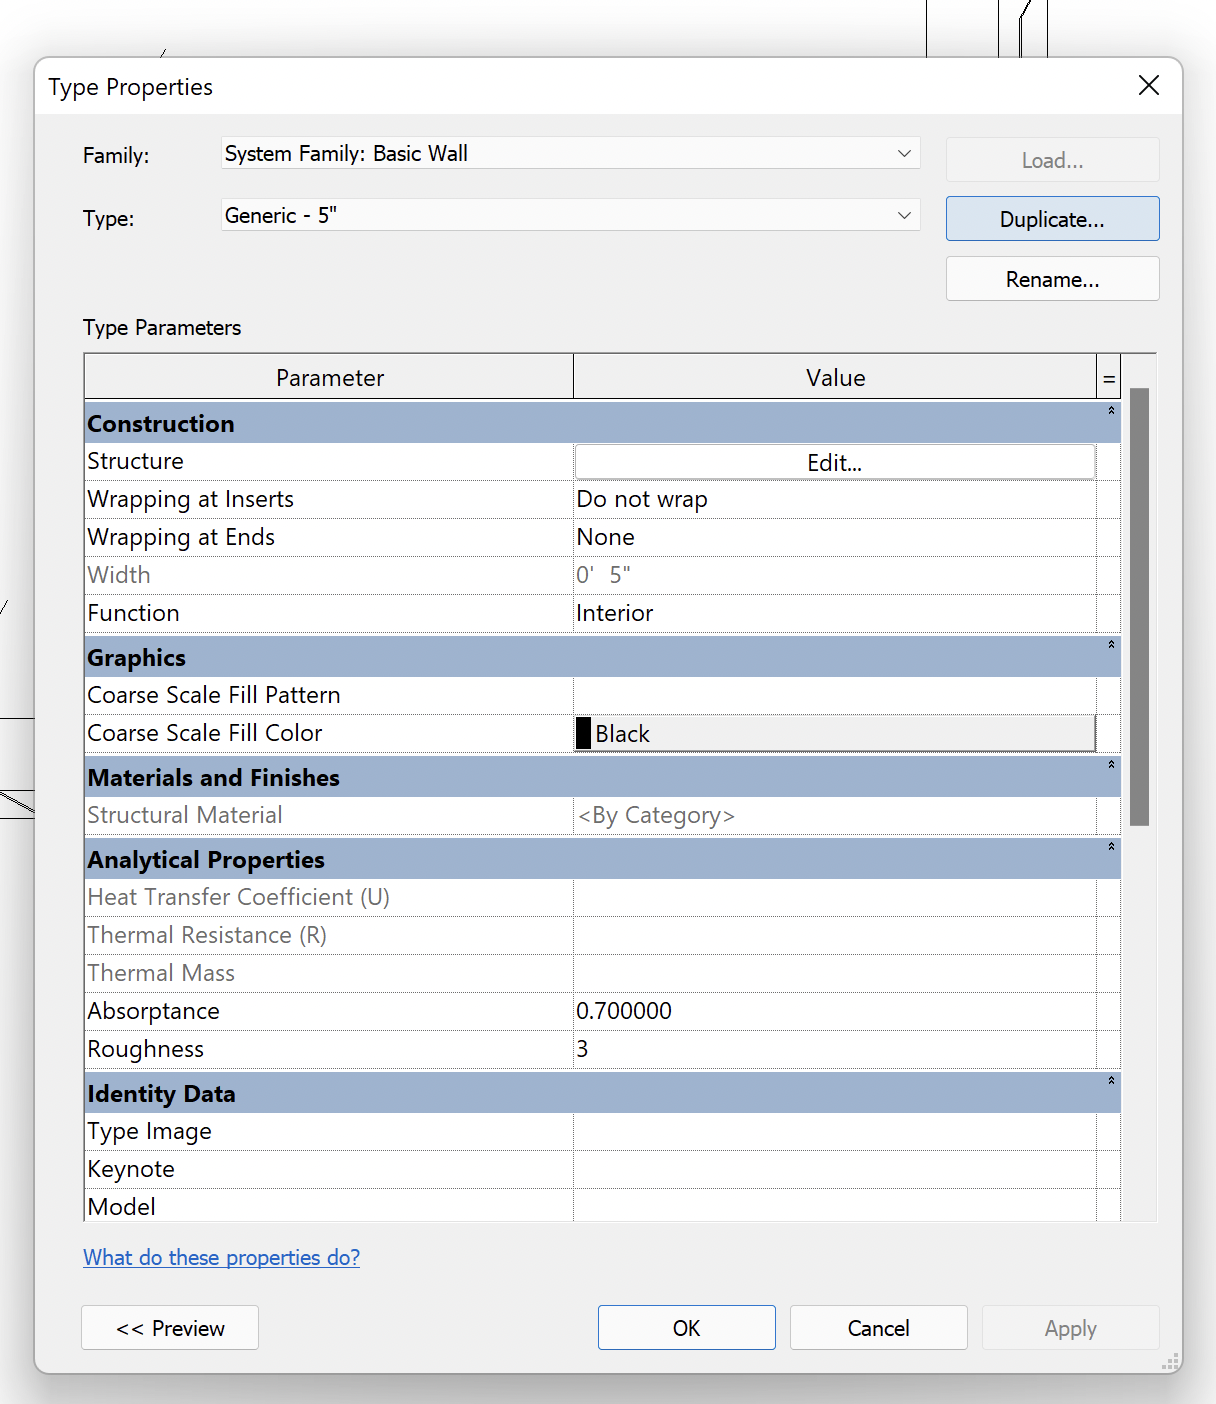Click the Coarse Scale Fill Pattern value
The image size is (1216, 1404).
tap(834, 695)
